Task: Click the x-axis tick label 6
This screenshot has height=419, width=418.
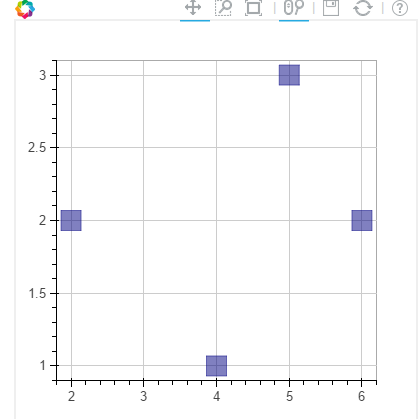Action: click(362, 396)
